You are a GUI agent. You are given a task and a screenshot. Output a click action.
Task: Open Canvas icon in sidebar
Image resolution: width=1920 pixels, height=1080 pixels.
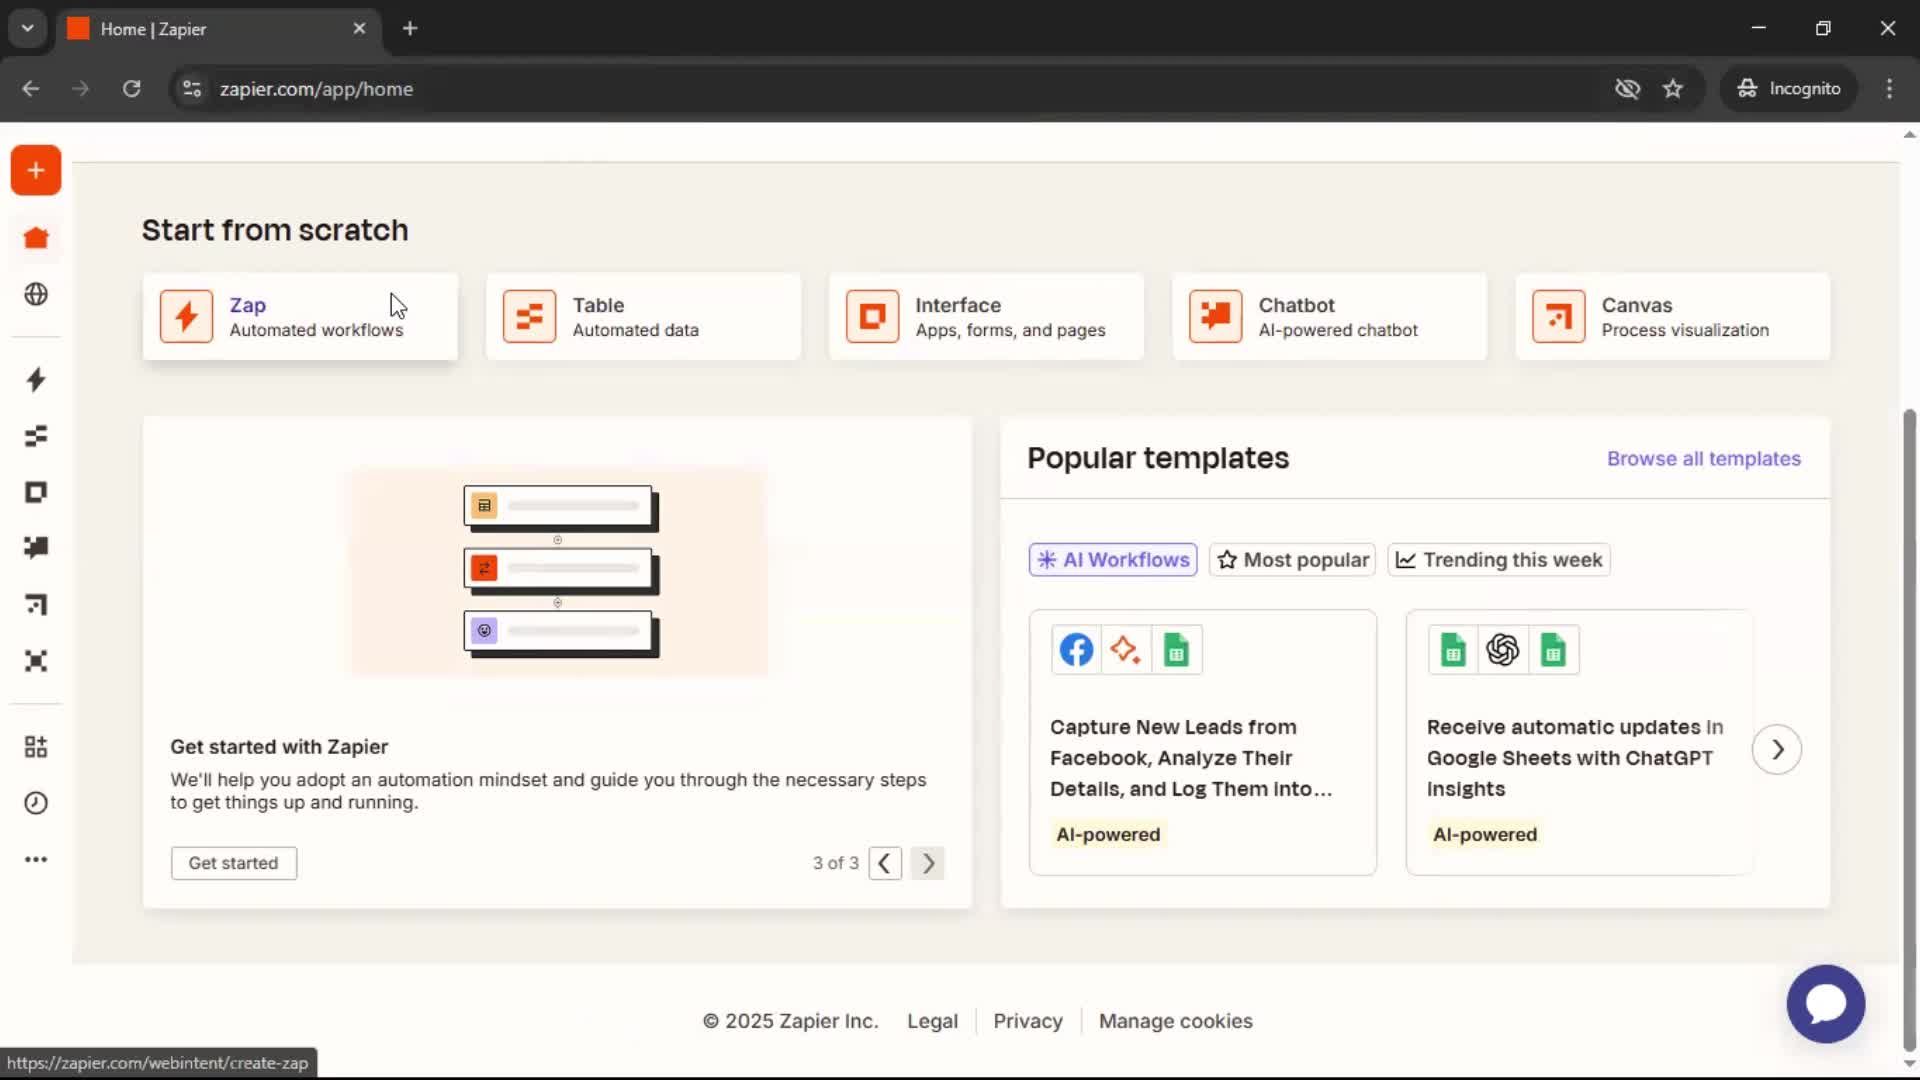coord(36,604)
